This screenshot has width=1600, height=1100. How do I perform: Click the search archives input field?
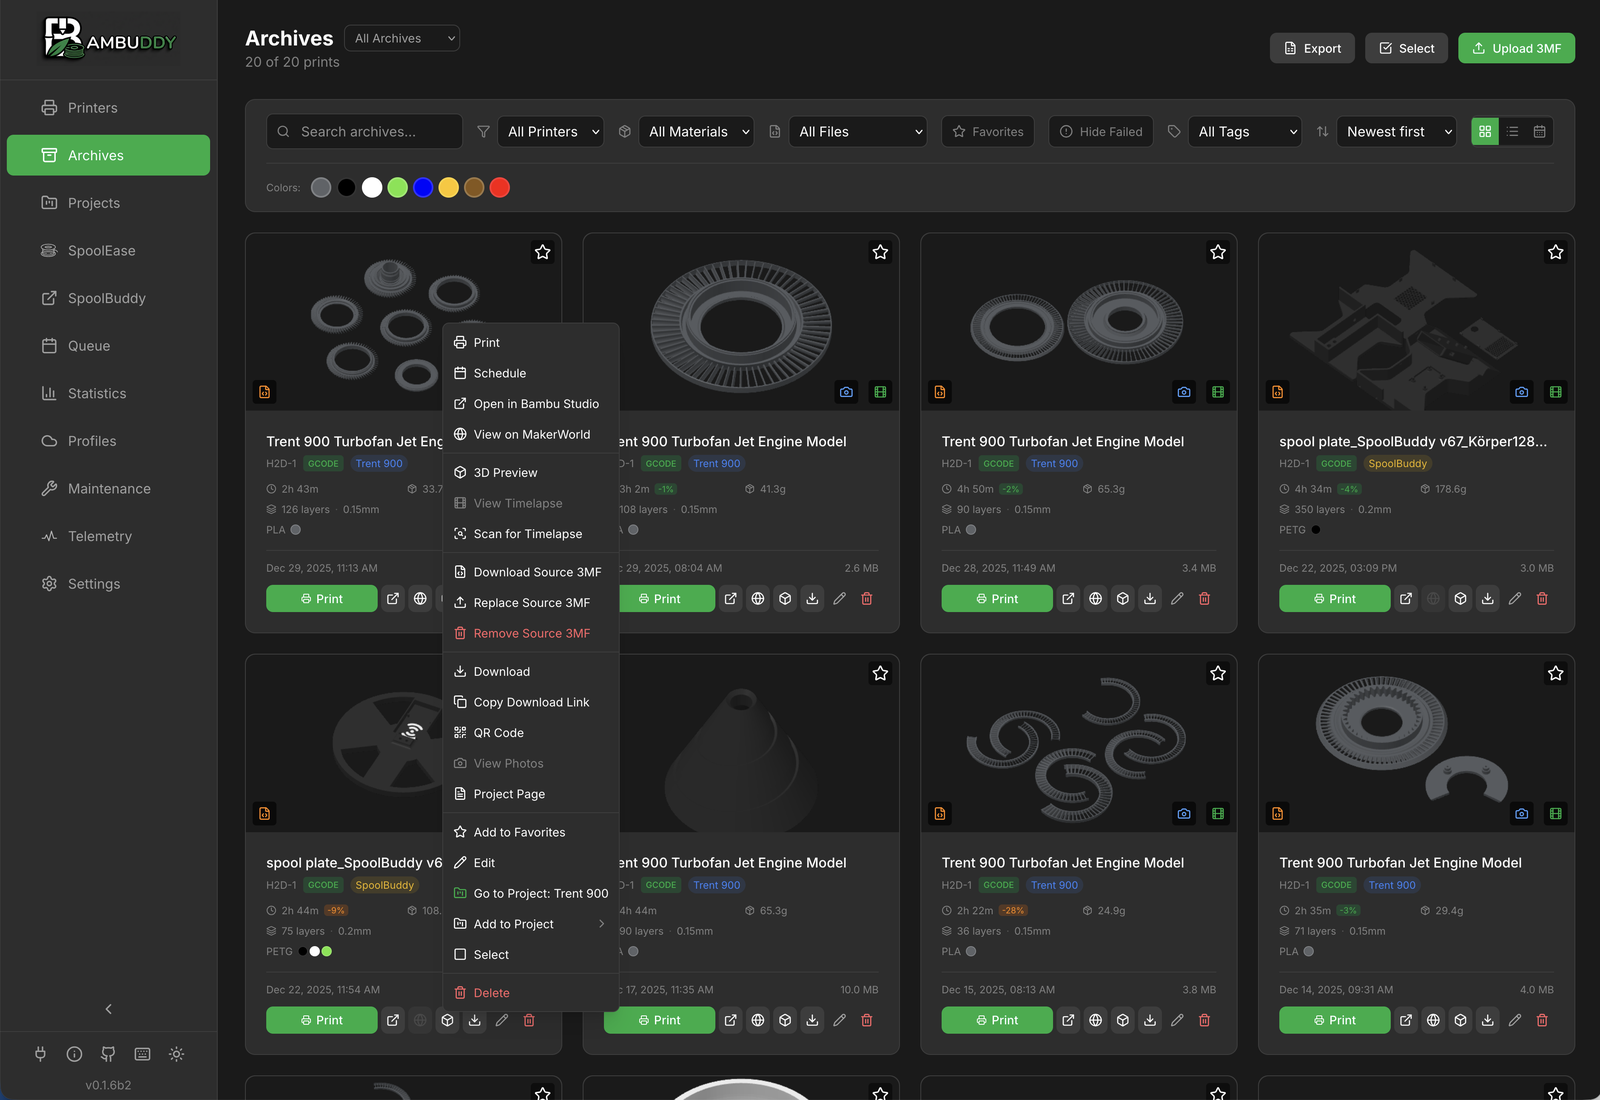coord(364,131)
